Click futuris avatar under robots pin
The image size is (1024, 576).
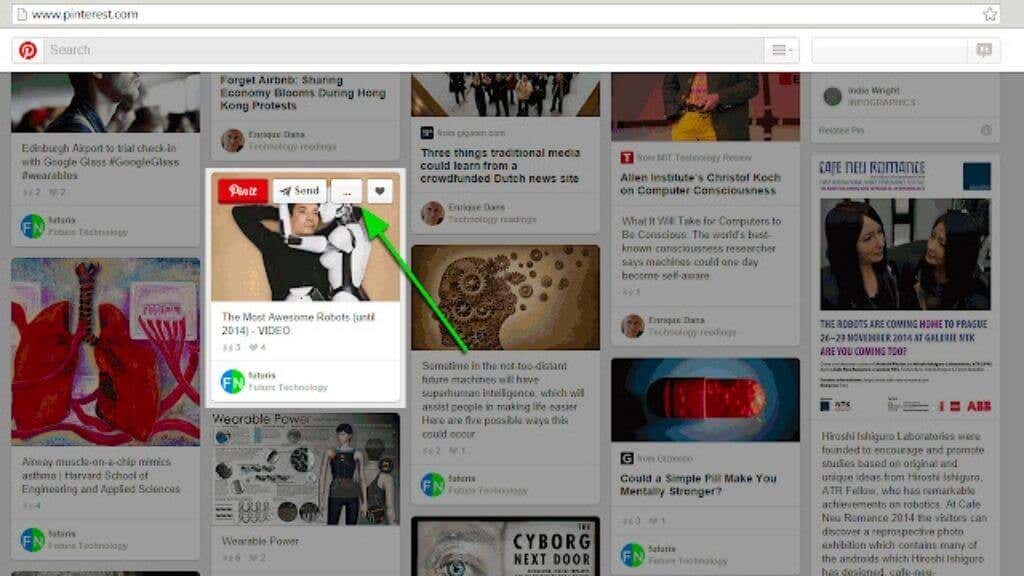coord(232,381)
